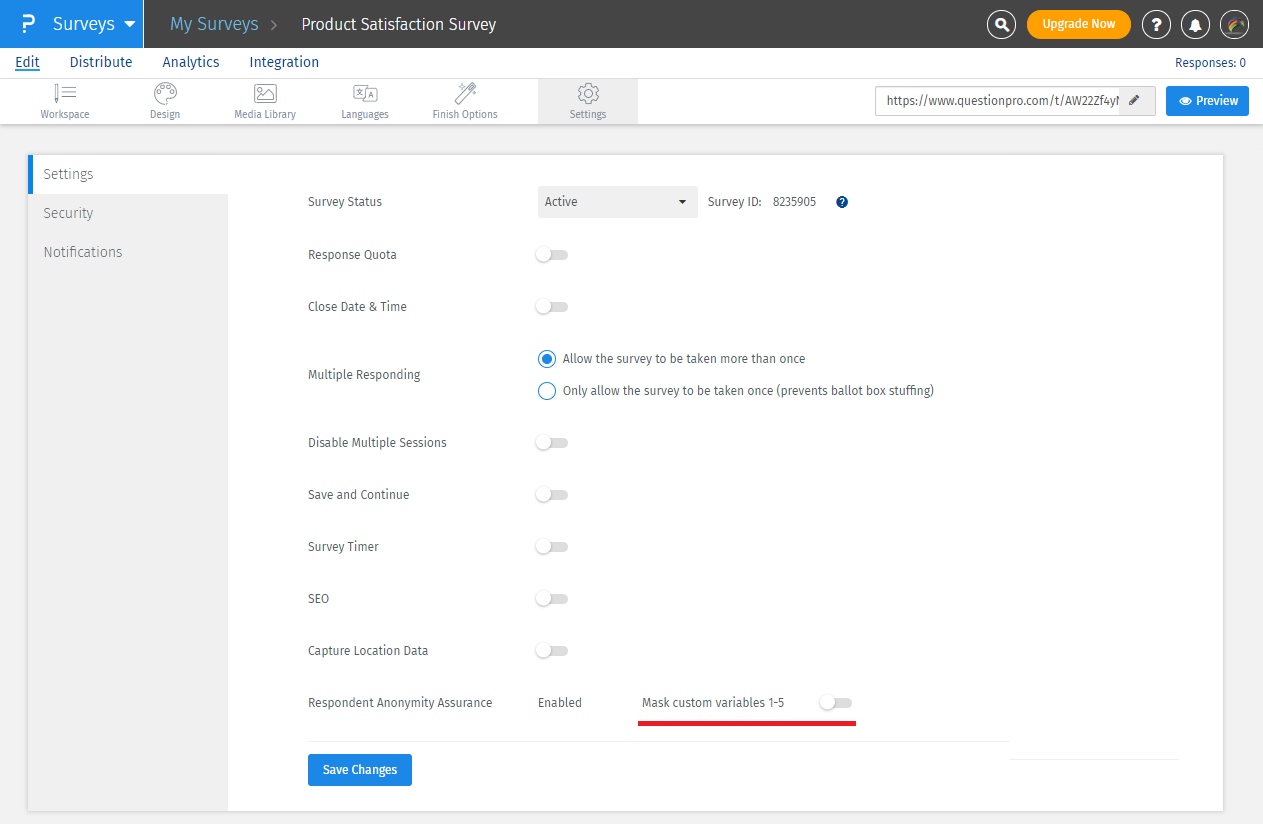Turn on the Survey Timer
This screenshot has width=1263, height=824.
coord(551,546)
